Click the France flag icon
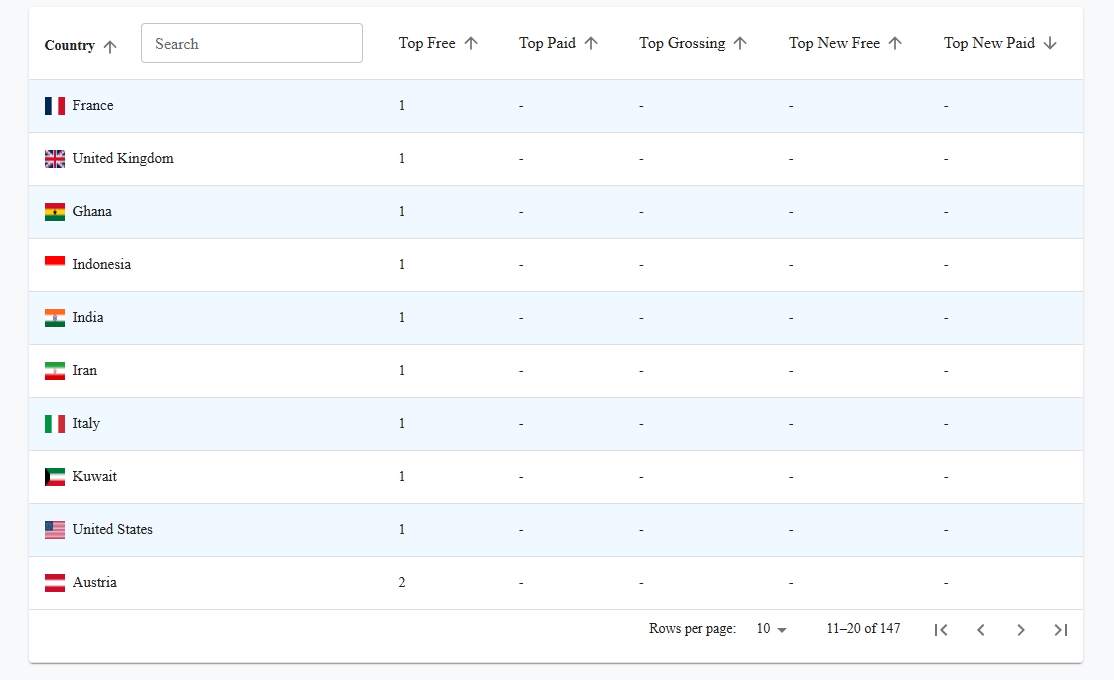Screen dimensions: 1114x680 (55, 105)
